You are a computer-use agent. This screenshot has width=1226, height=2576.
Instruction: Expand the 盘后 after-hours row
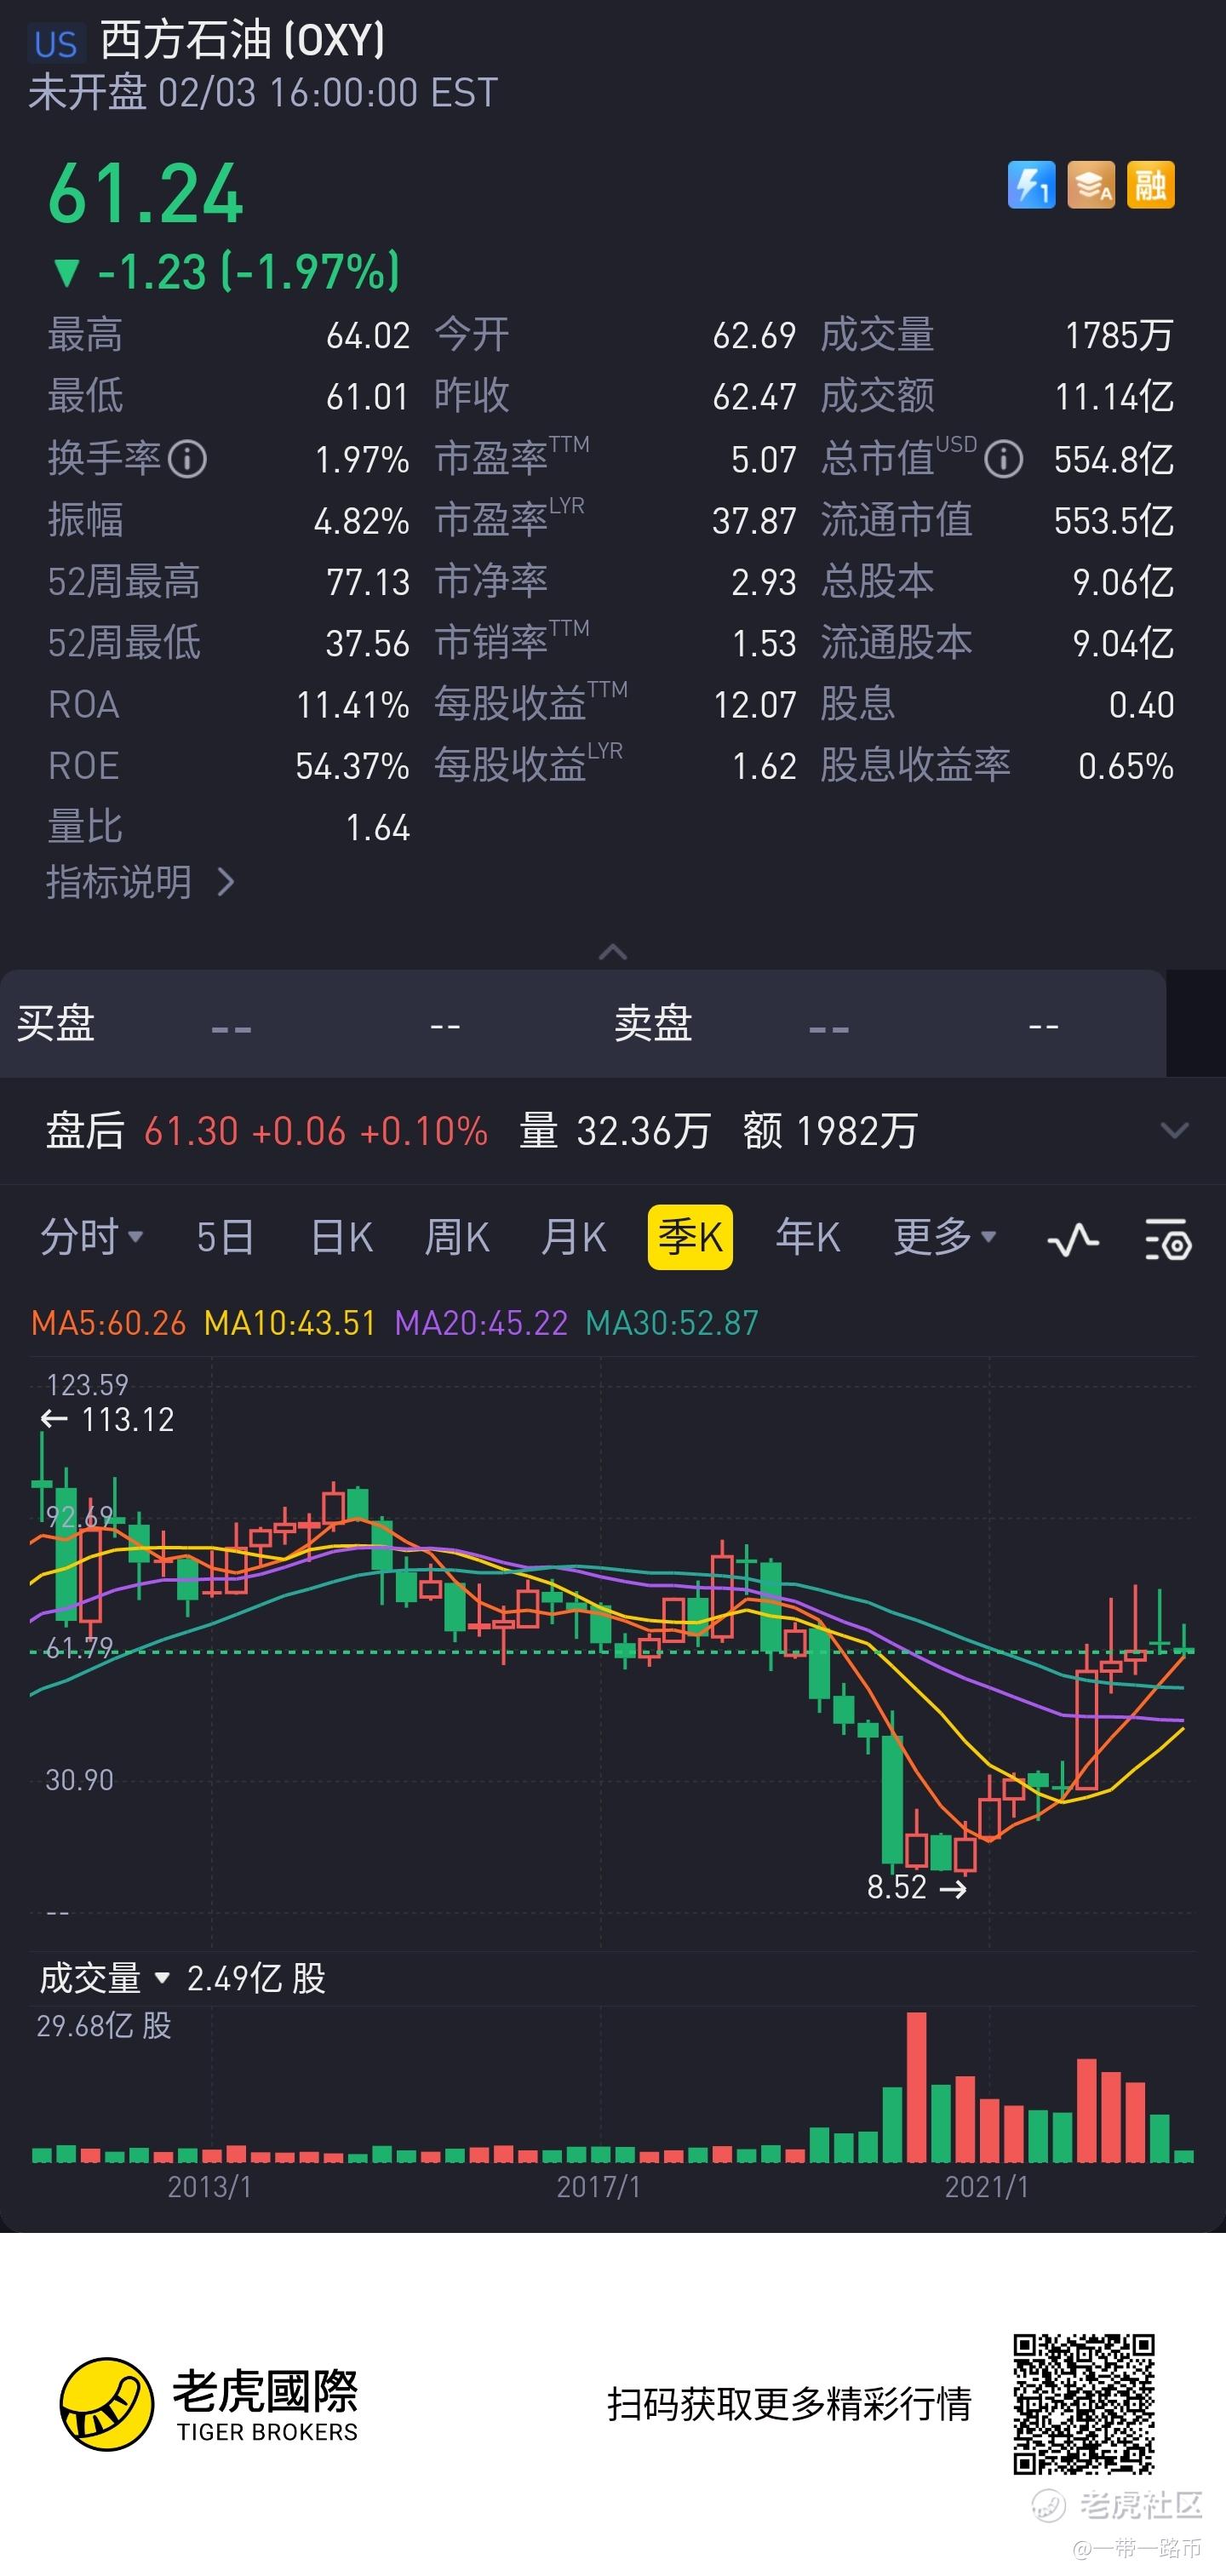1174,1131
